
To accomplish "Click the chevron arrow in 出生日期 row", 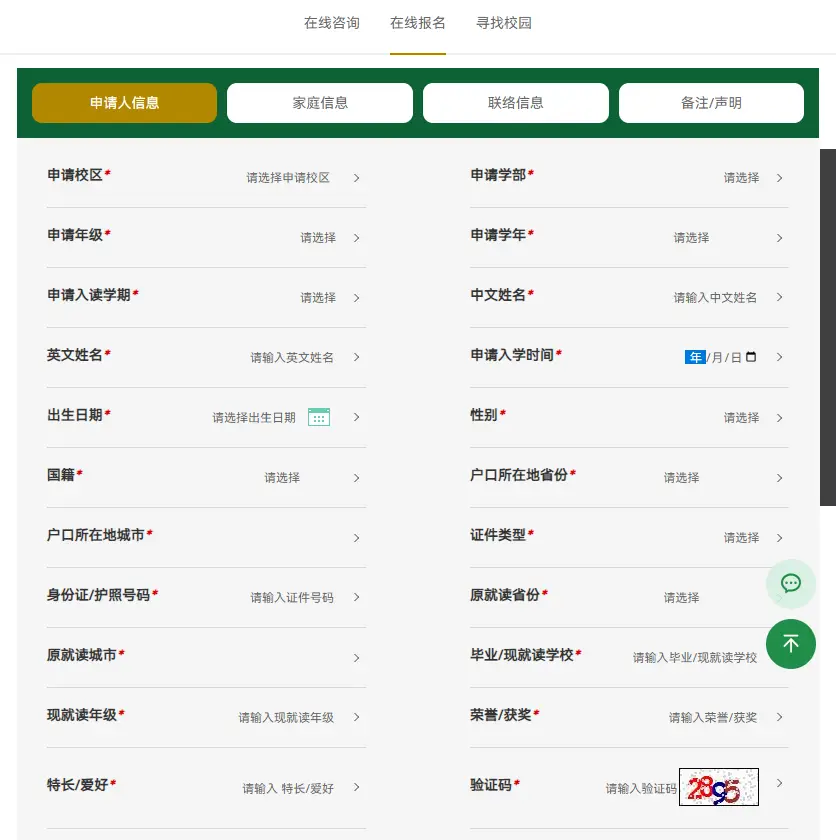I will click(357, 417).
